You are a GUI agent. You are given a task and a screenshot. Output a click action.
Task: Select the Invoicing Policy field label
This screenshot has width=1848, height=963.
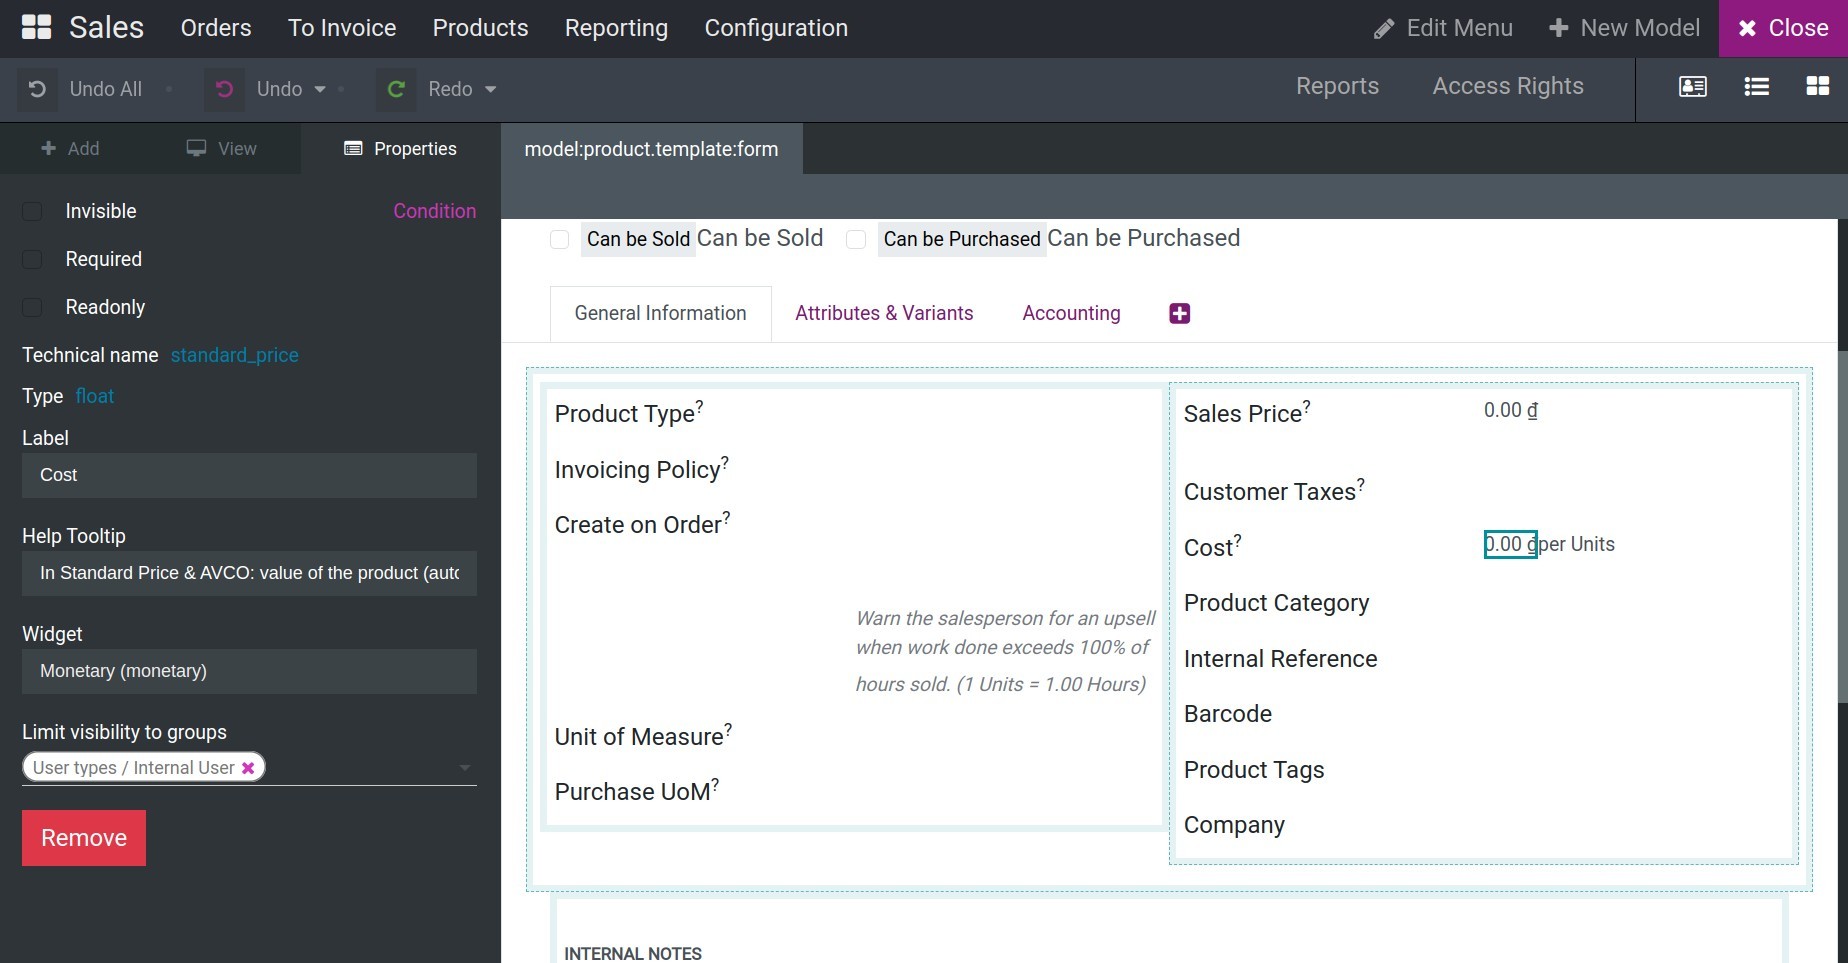tap(641, 469)
